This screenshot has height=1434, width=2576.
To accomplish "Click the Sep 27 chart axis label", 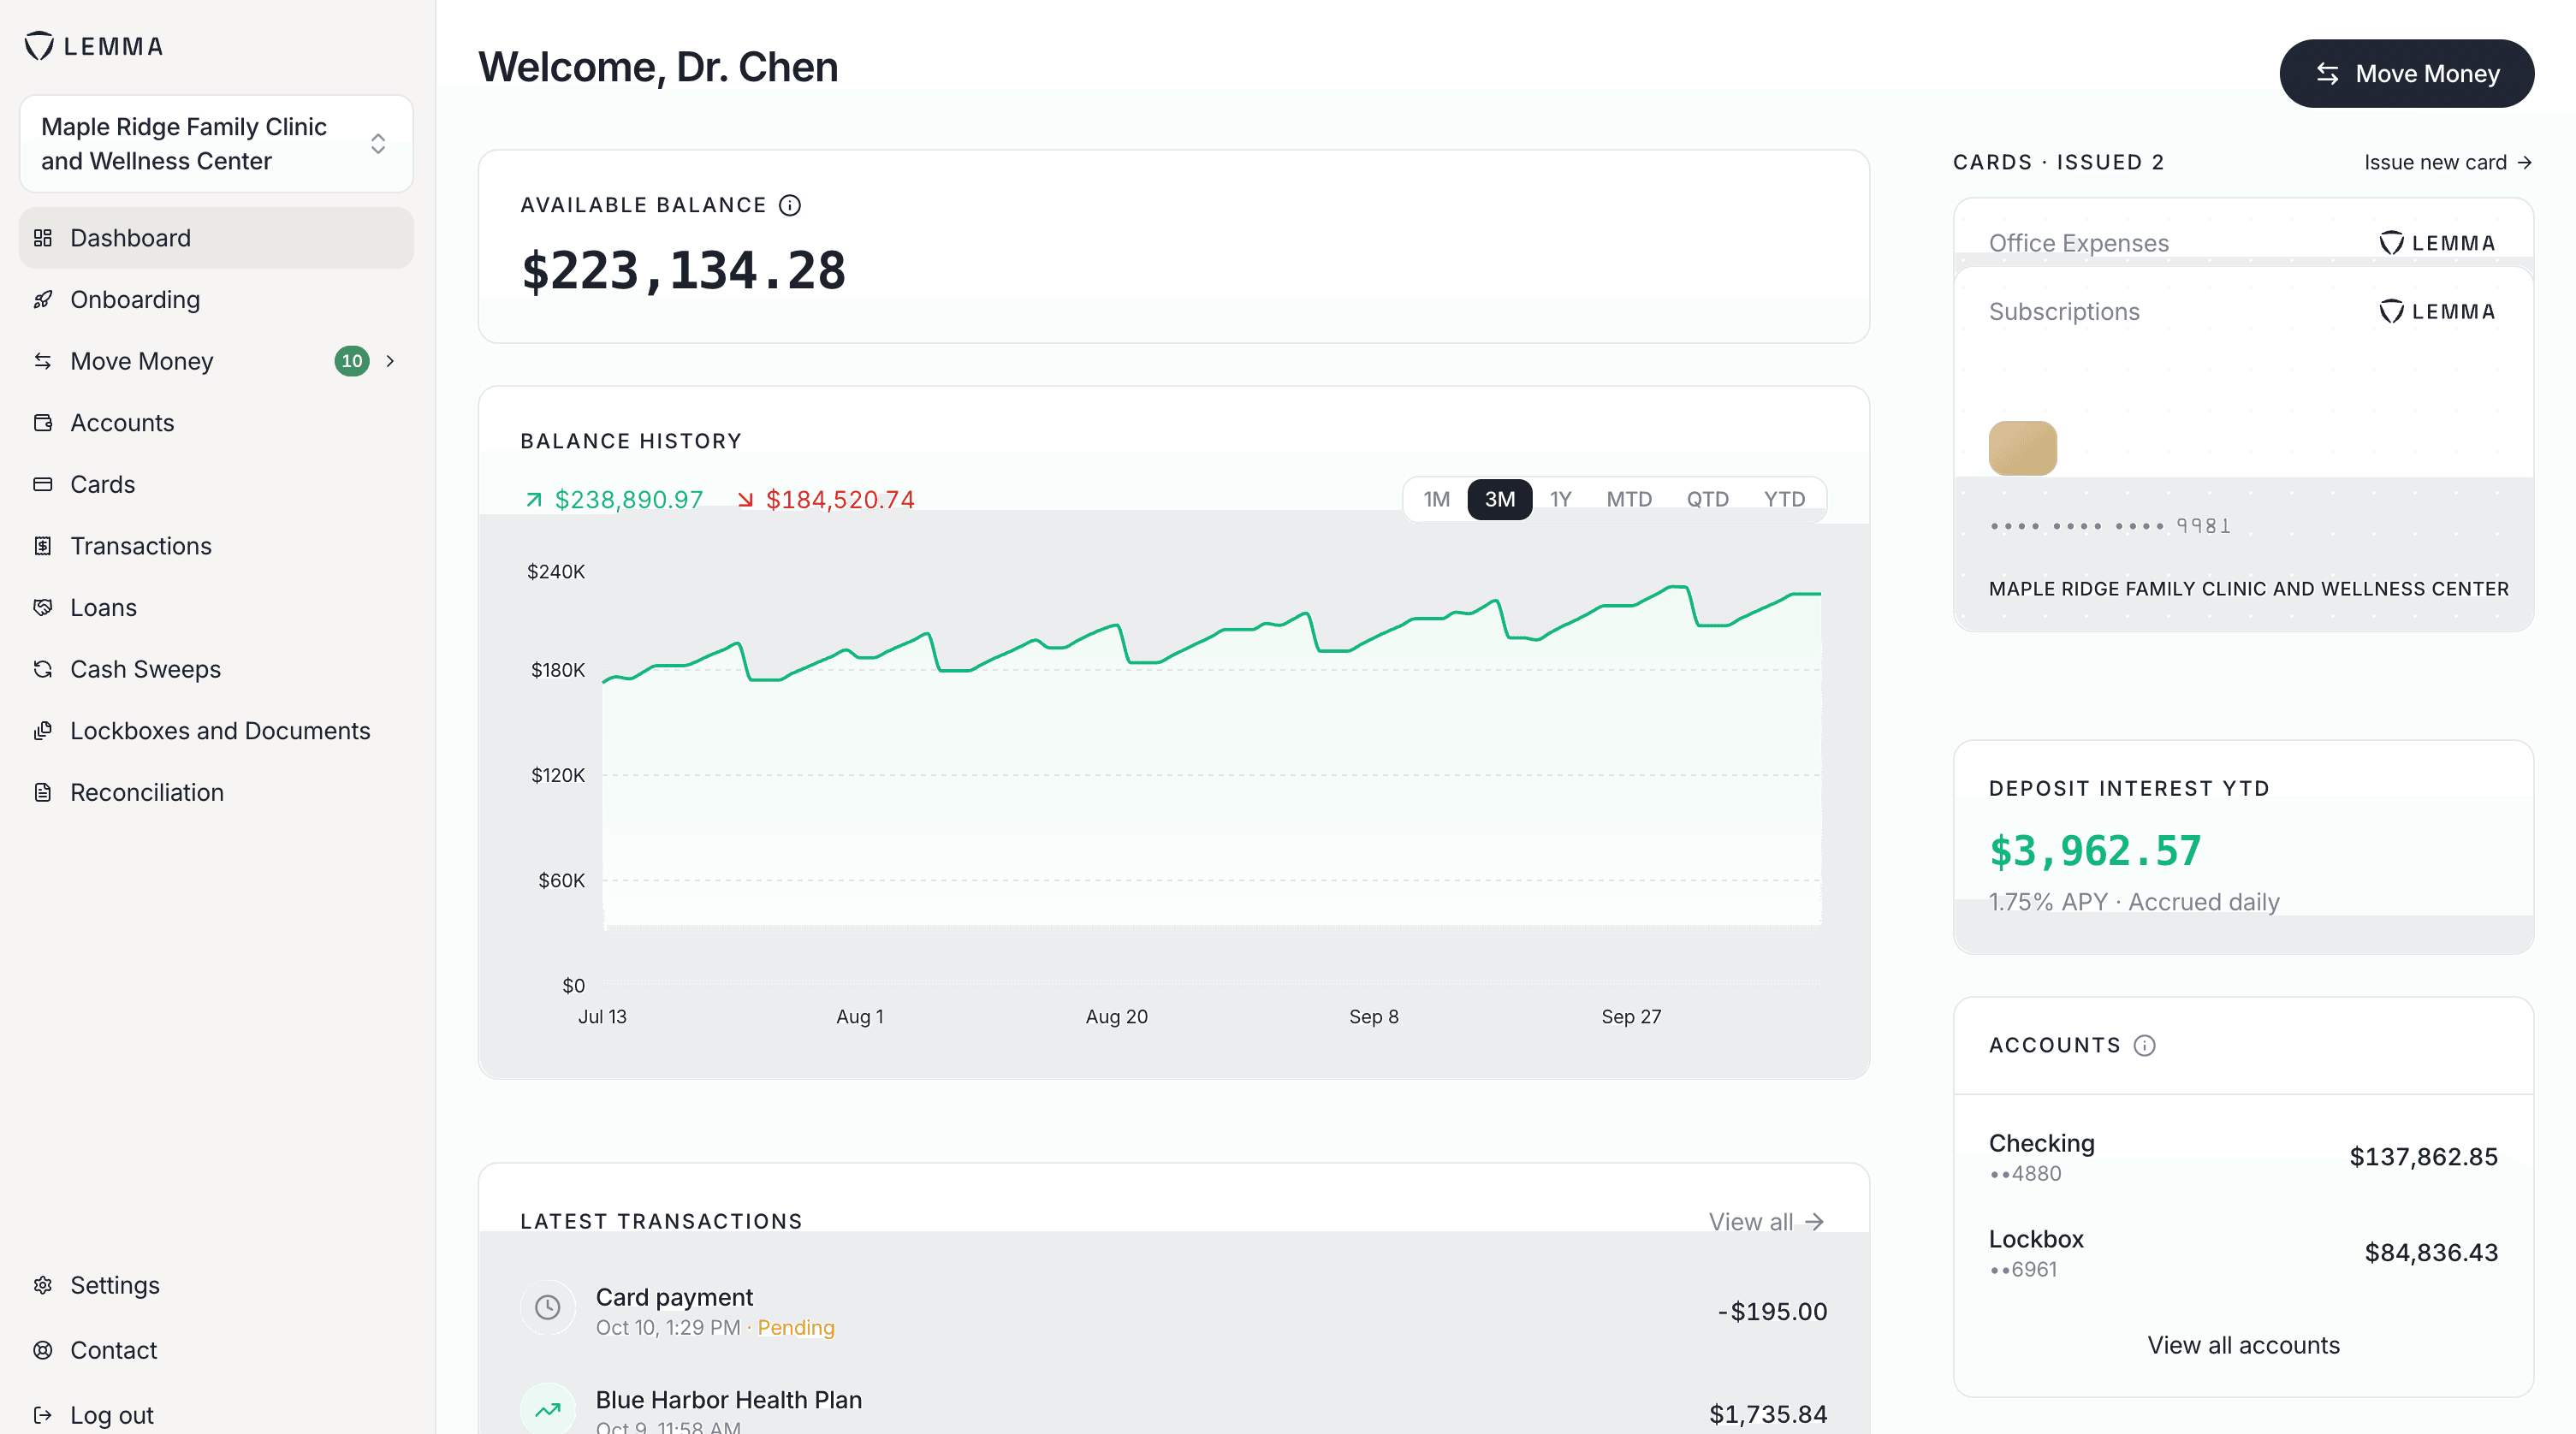I will coord(1631,1016).
